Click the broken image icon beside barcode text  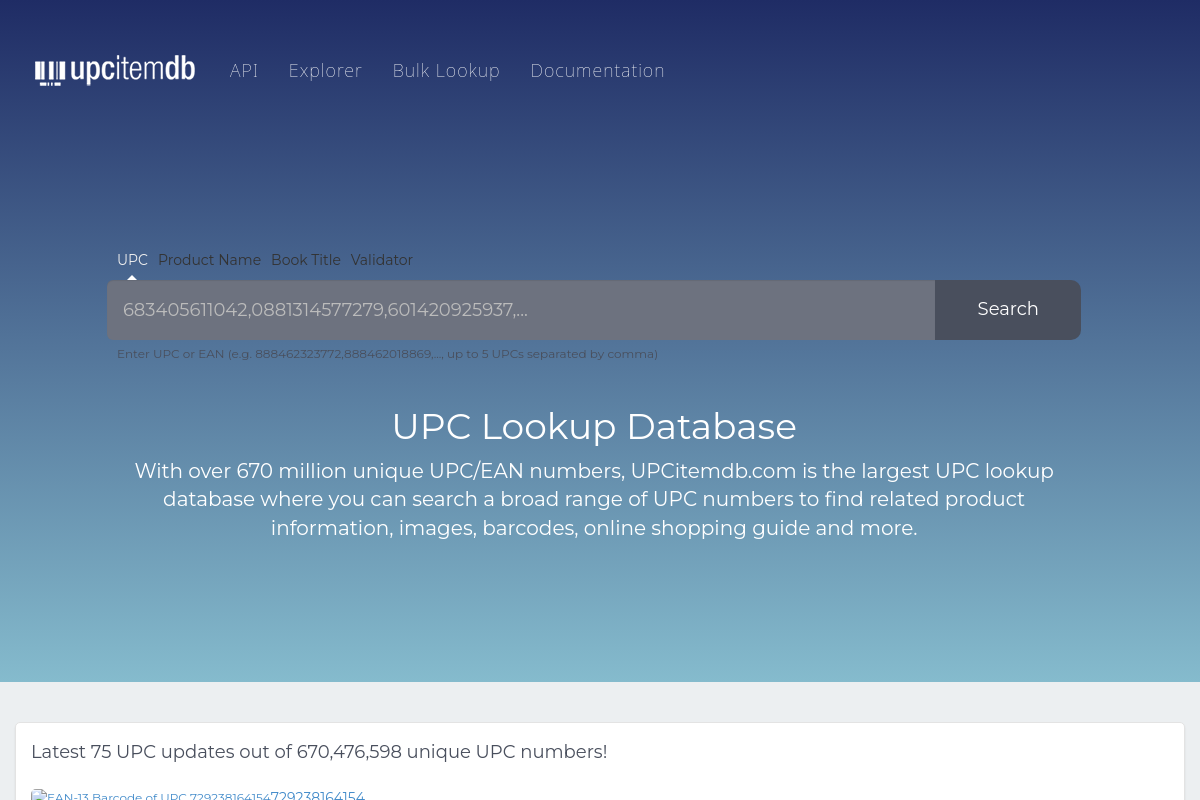(38, 796)
